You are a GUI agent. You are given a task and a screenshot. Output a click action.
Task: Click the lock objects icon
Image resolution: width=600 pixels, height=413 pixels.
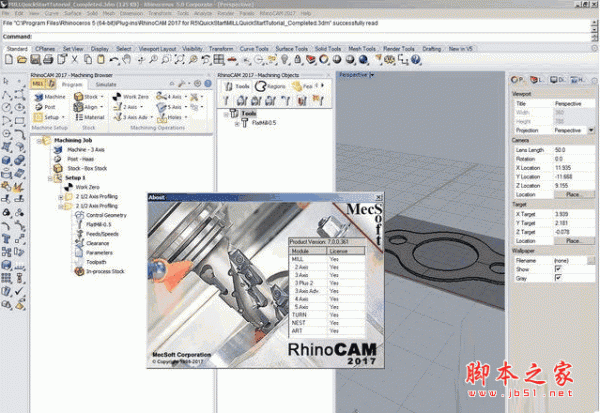tap(297, 60)
